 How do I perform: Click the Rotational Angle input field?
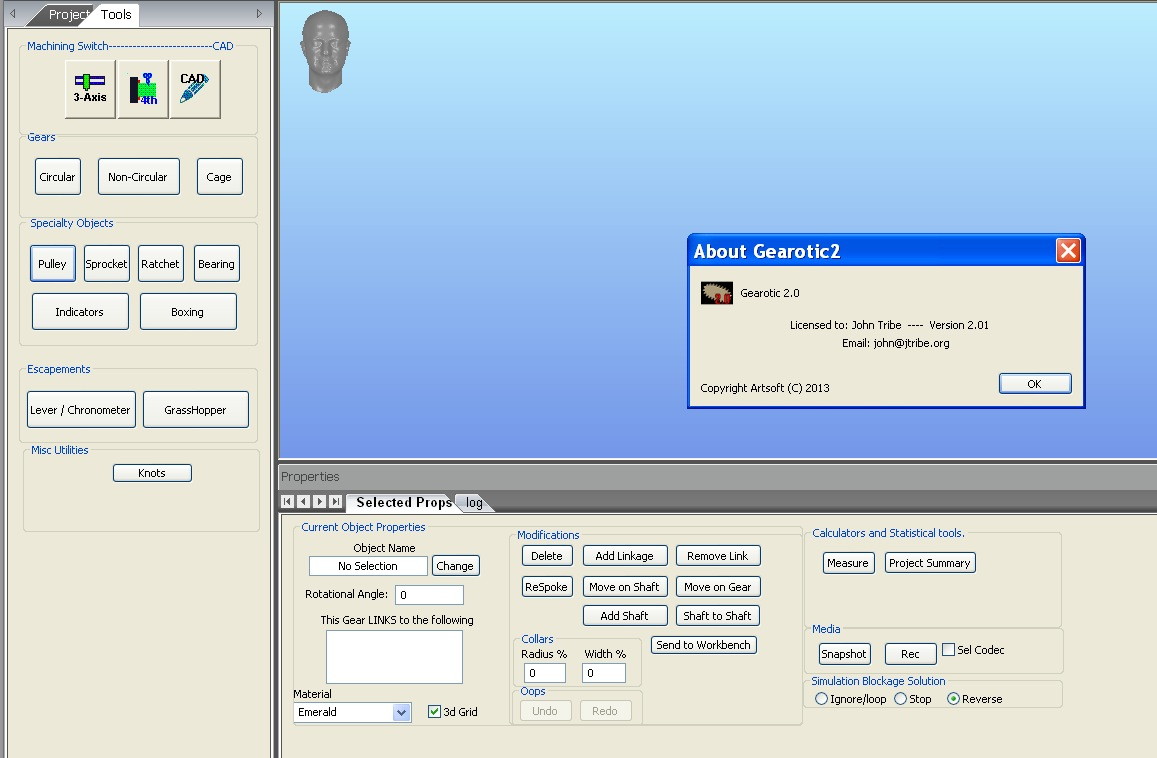pyautogui.click(x=429, y=595)
